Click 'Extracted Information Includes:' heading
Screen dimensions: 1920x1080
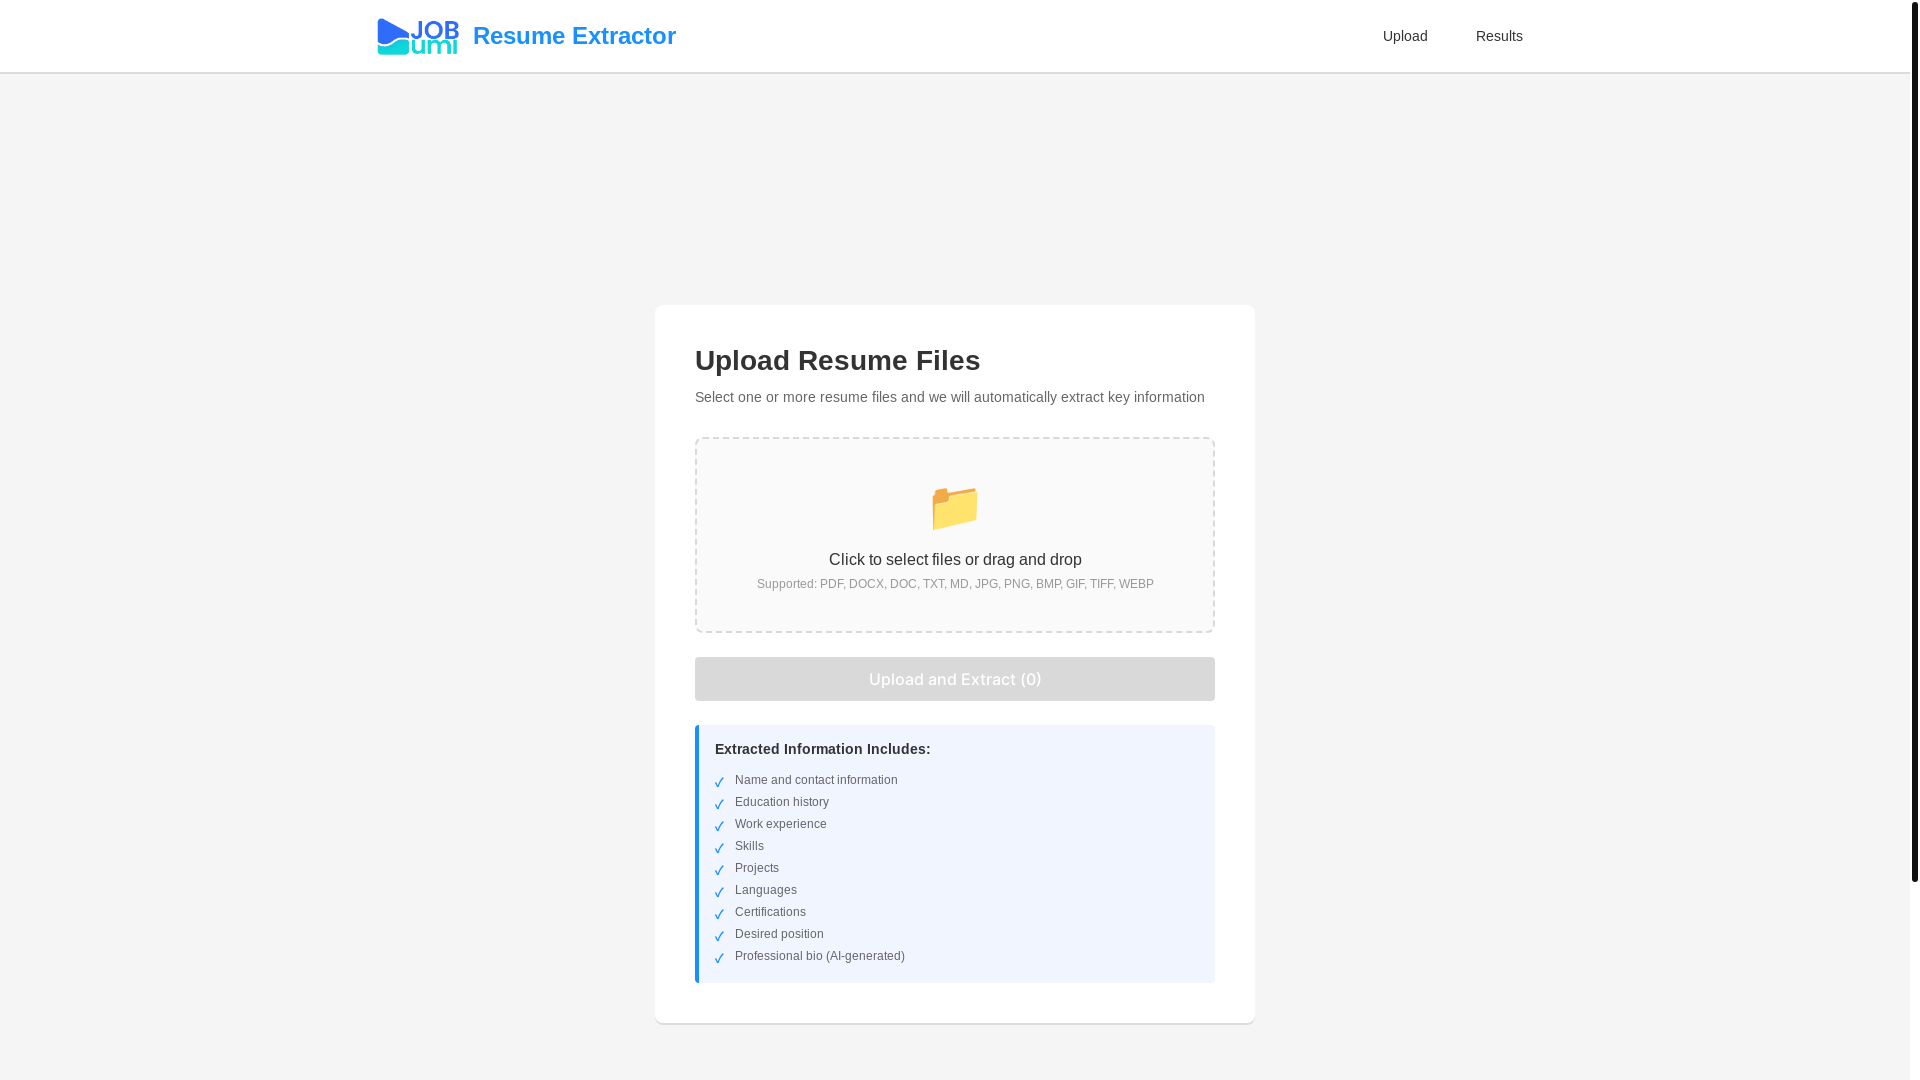822,749
